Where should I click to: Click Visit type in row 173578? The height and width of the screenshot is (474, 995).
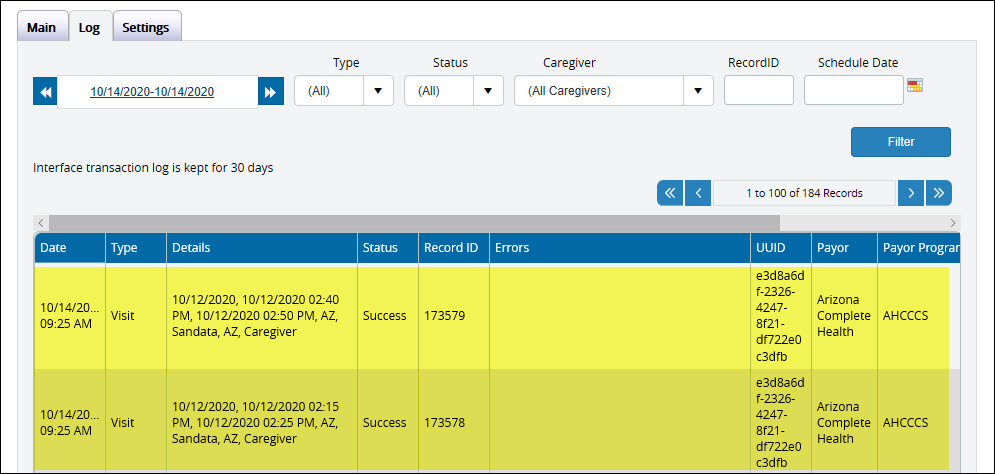122,423
